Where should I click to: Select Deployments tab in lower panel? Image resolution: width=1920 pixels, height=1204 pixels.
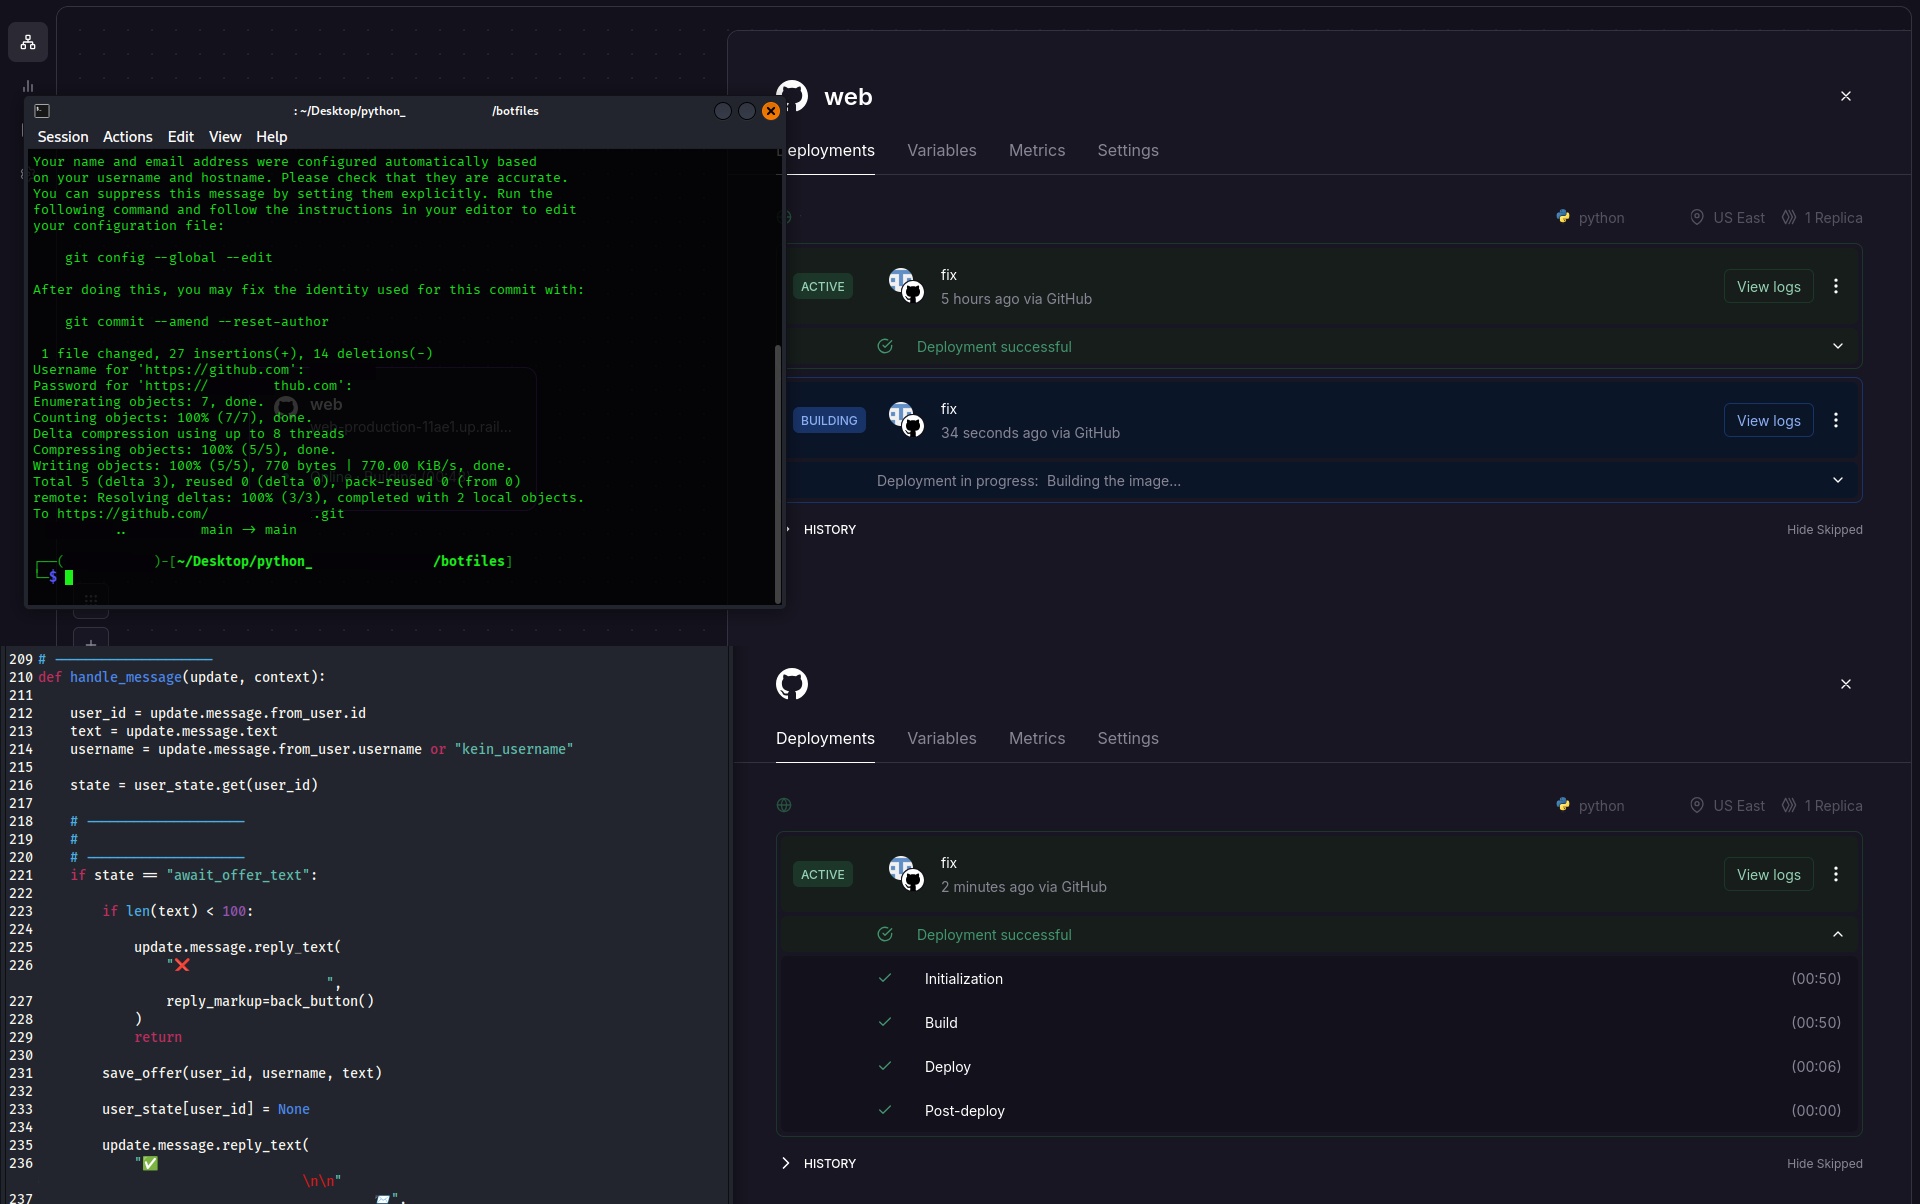825,738
